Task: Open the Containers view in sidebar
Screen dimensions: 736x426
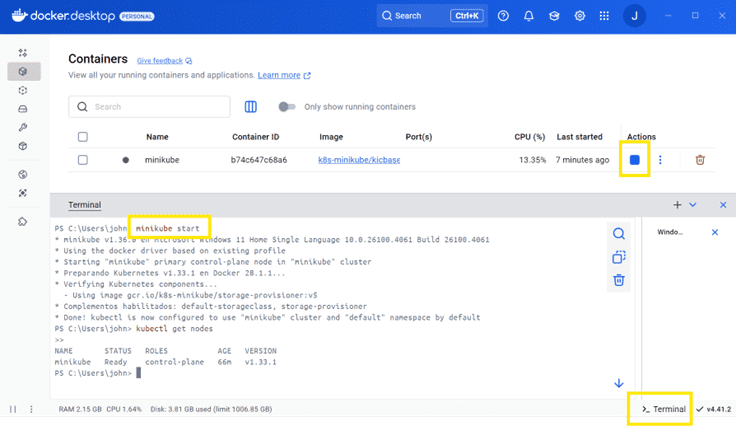Action: [x=23, y=71]
